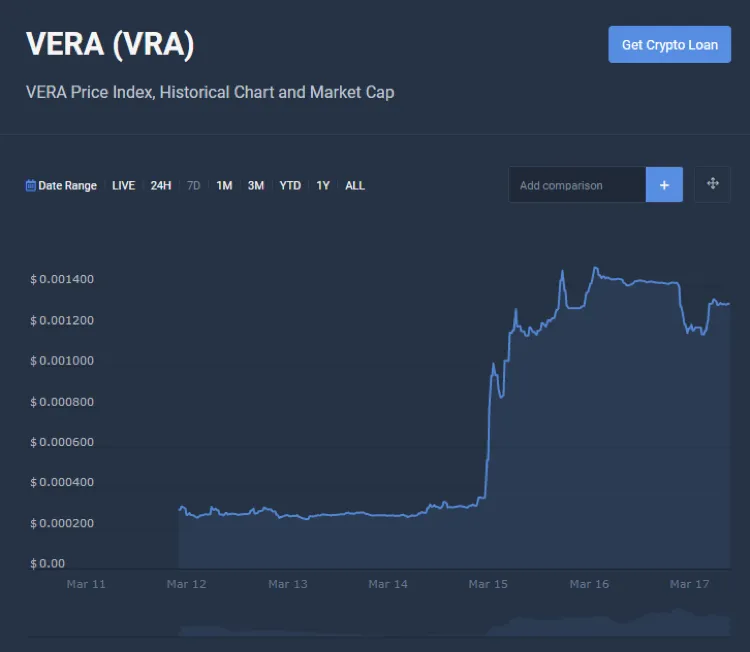
Task: Select the 1Y time range
Action: click(323, 186)
